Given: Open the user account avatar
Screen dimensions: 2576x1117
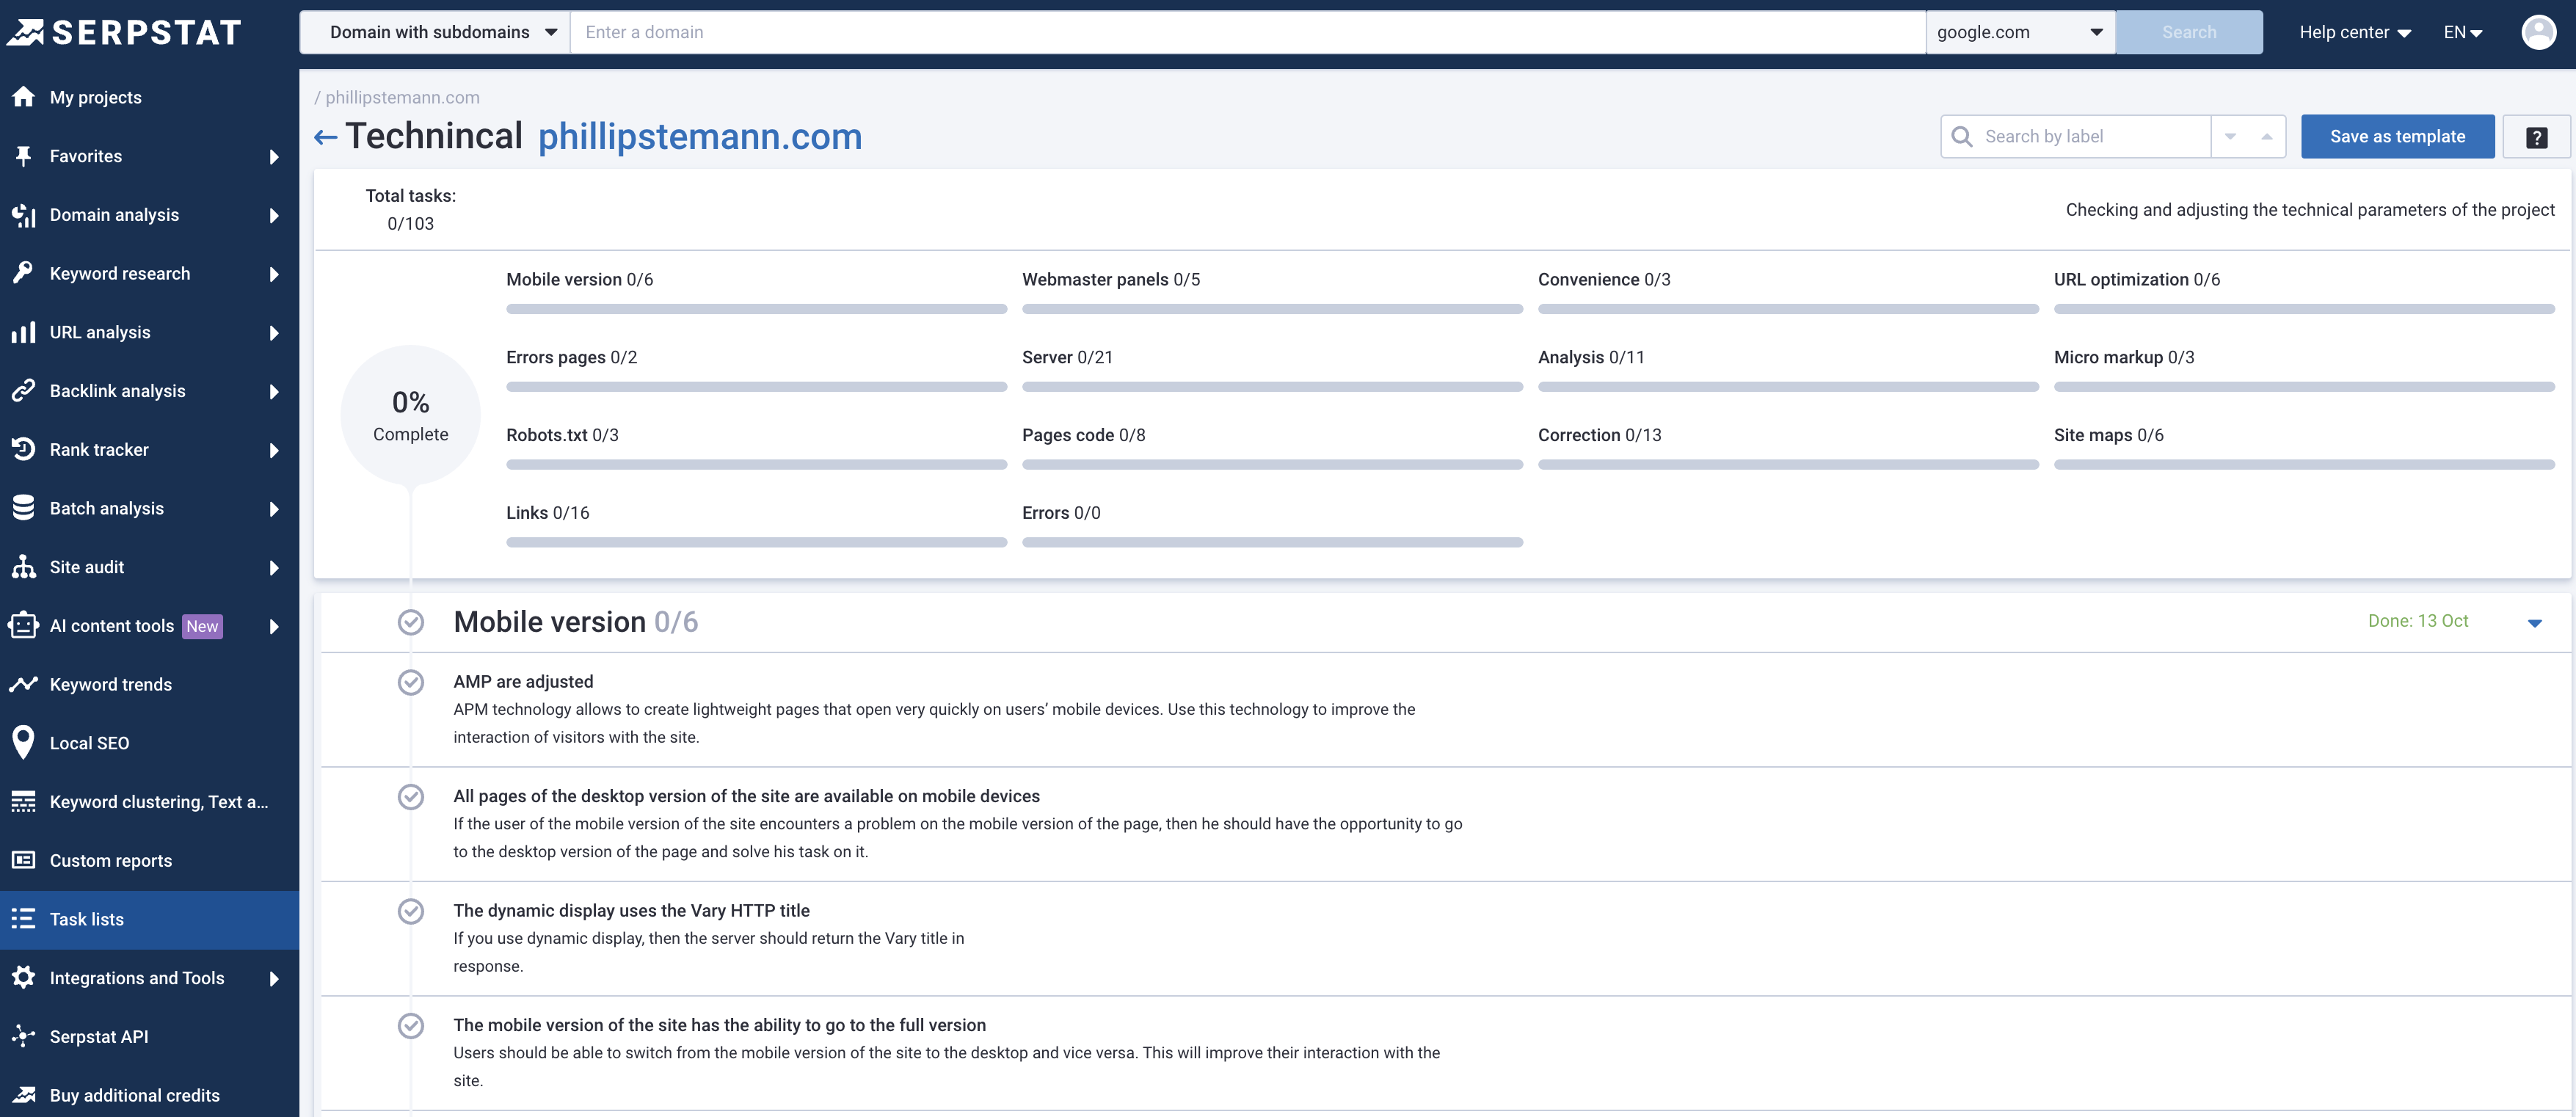Looking at the screenshot, I should (2538, 32).
